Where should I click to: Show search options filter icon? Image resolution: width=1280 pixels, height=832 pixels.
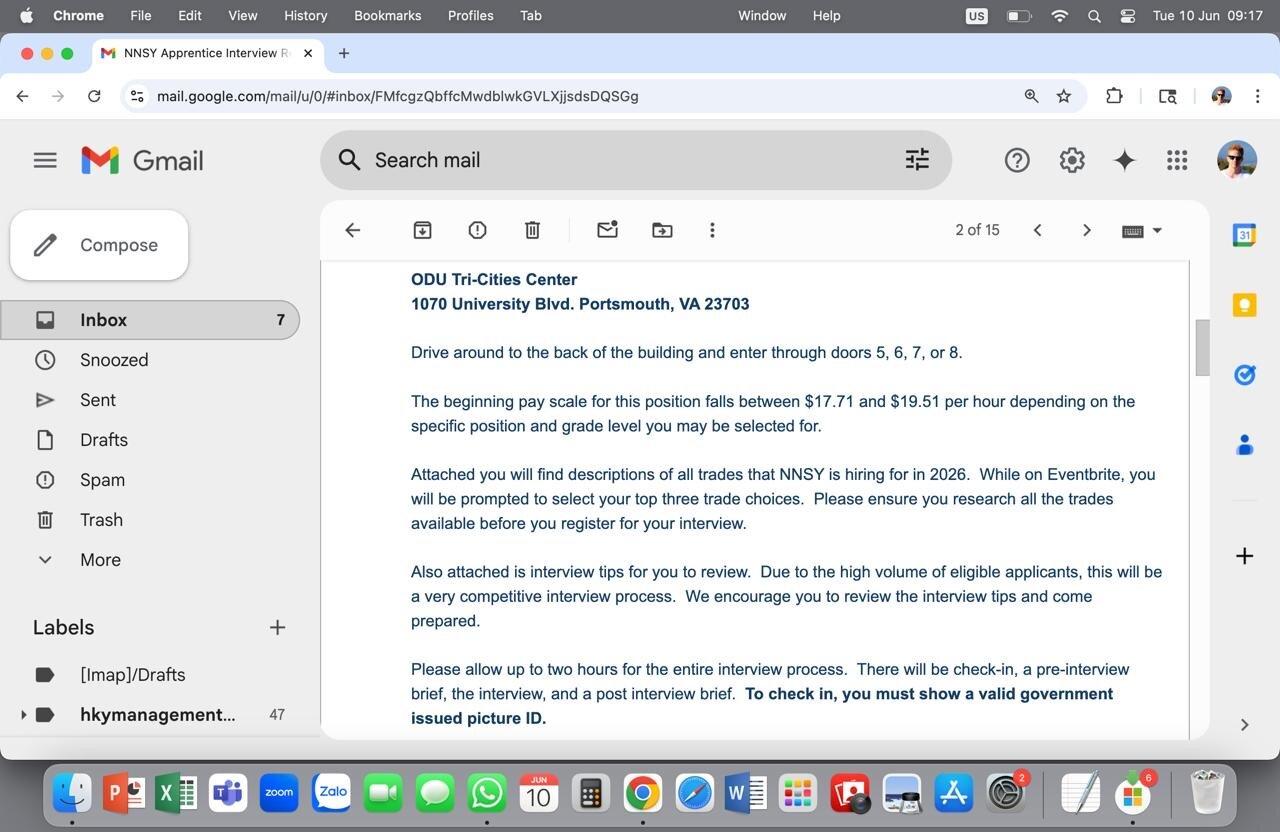click(x=917, y=160)
